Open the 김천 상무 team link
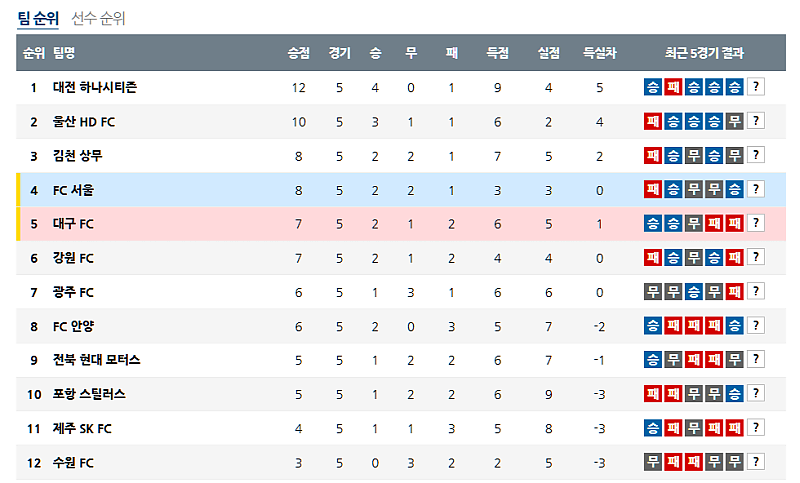The width and height of the screenshot is (800, 483). [x=78, y=155]
